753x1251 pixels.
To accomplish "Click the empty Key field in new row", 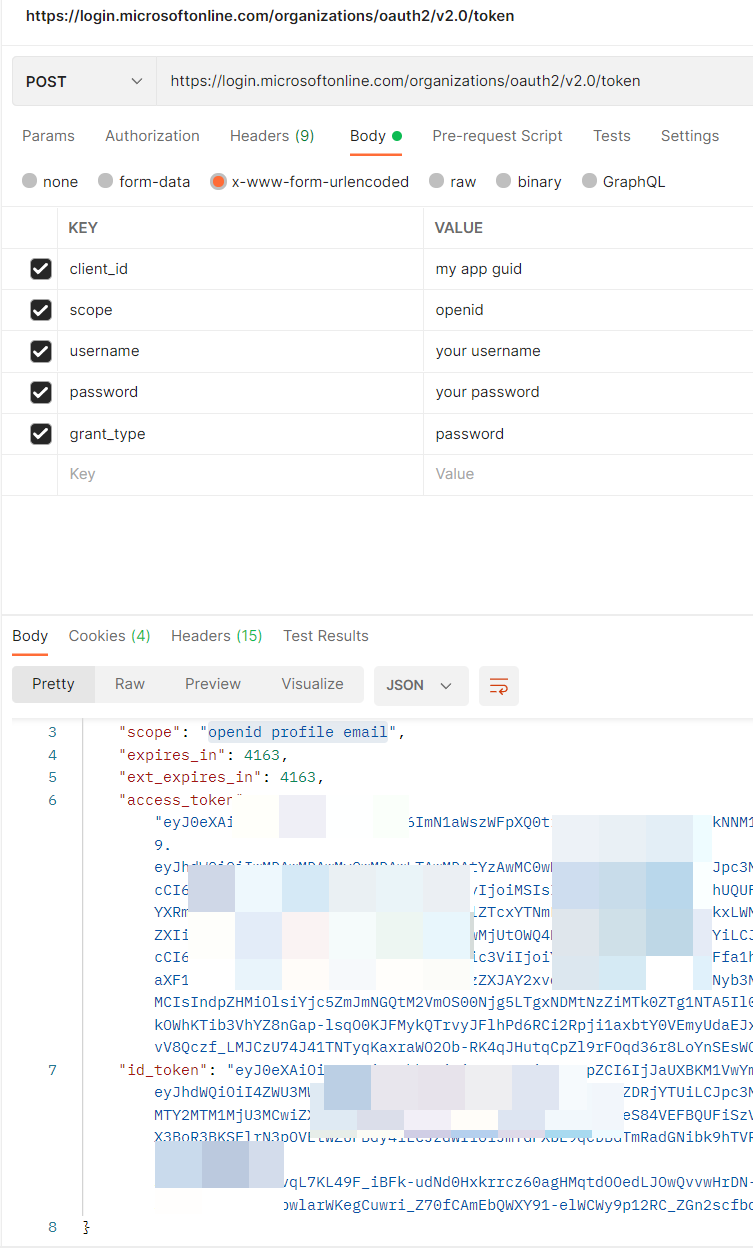I will pos(240,474).
